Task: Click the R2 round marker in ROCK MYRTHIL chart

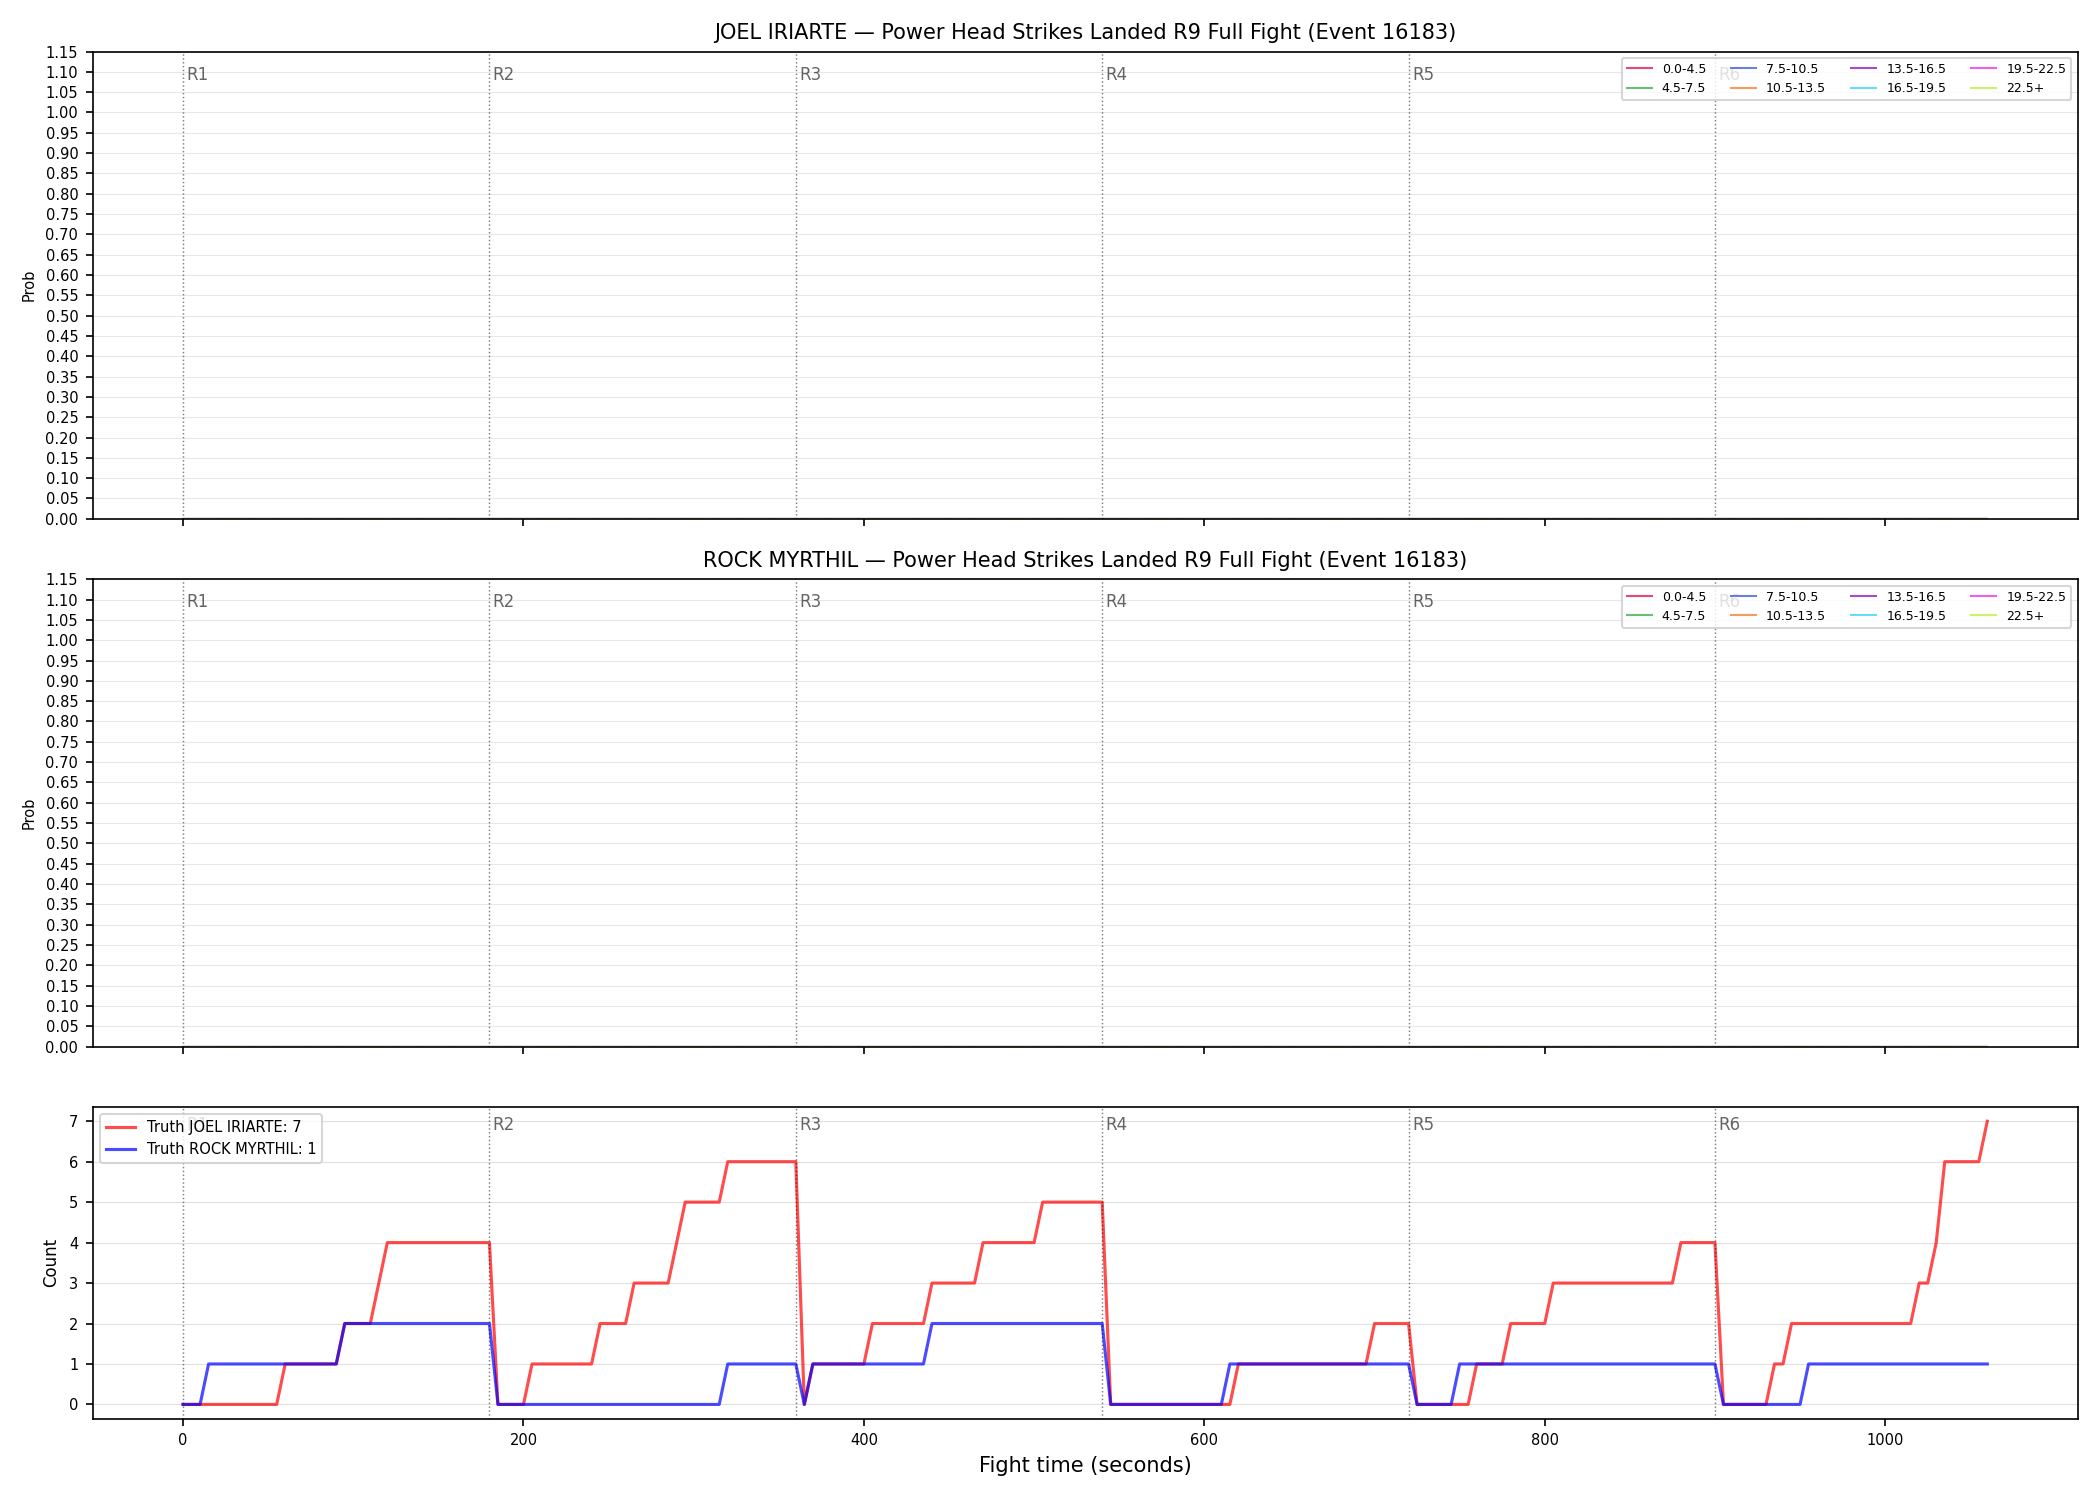Action: [503, 601]
